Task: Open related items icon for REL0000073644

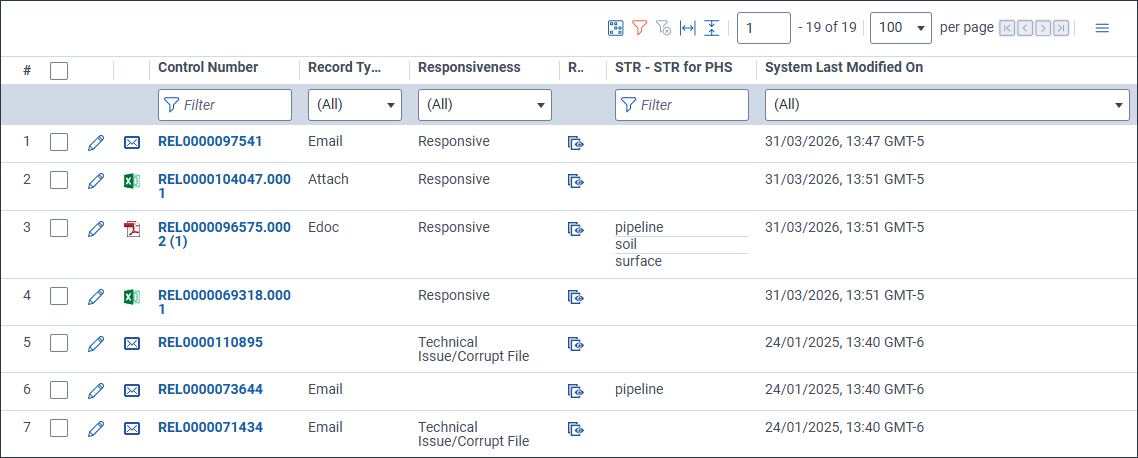Action: click(576, 391)
